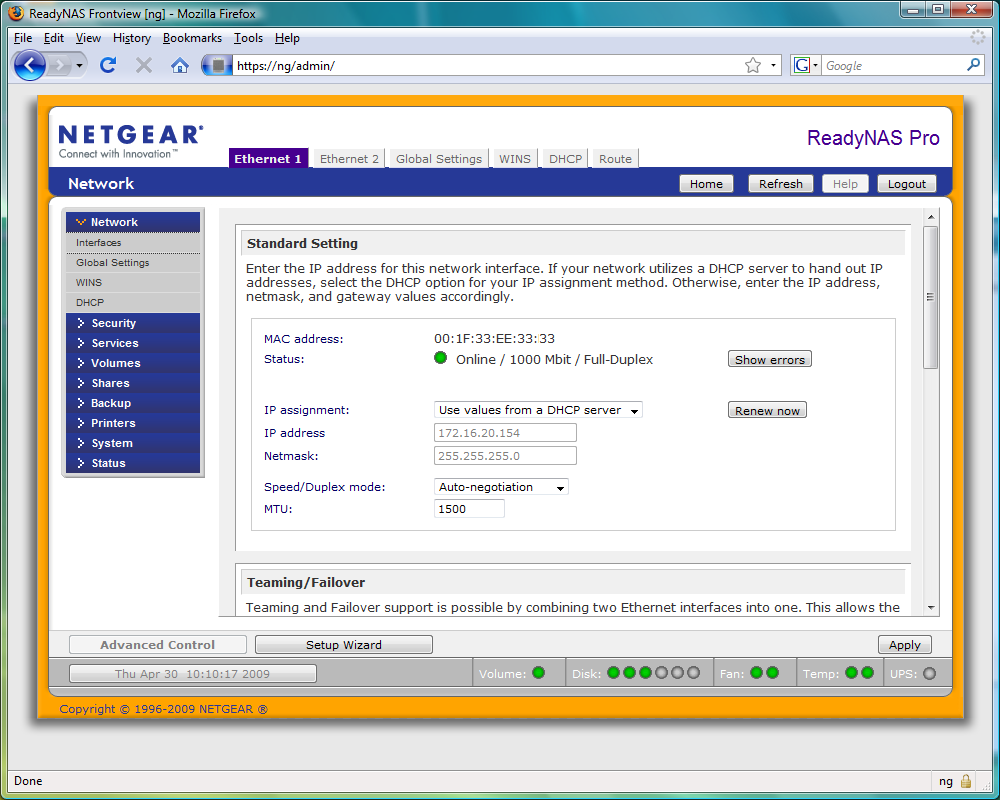The width and height of the screenshot is (1000, 800).
Task: Click the UPS status LED
Action: 929,673
